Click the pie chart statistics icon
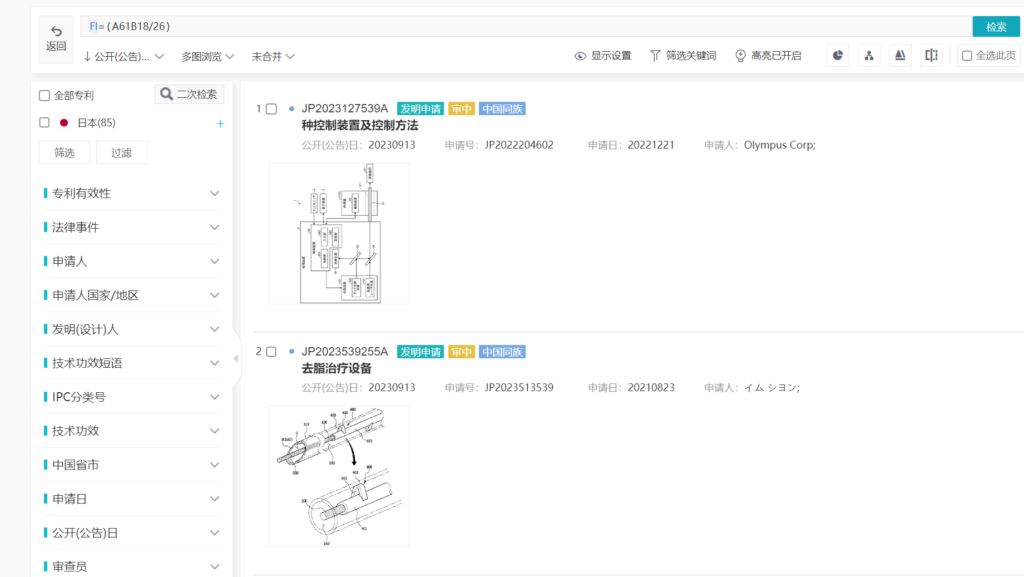Image resolution: width=1024 pixels, height=577 pixels. (x=837, y=56)
